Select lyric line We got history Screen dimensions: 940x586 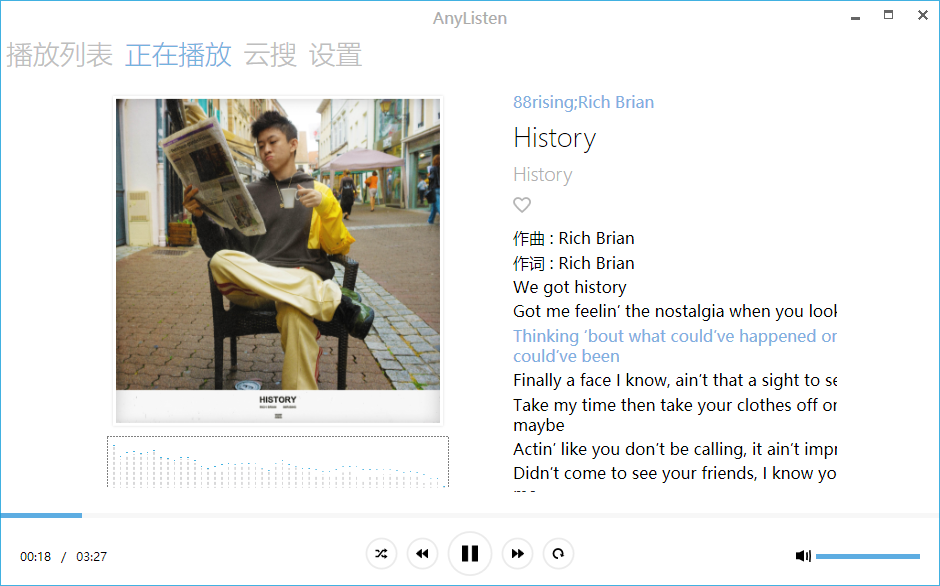[x=570, y=287]
